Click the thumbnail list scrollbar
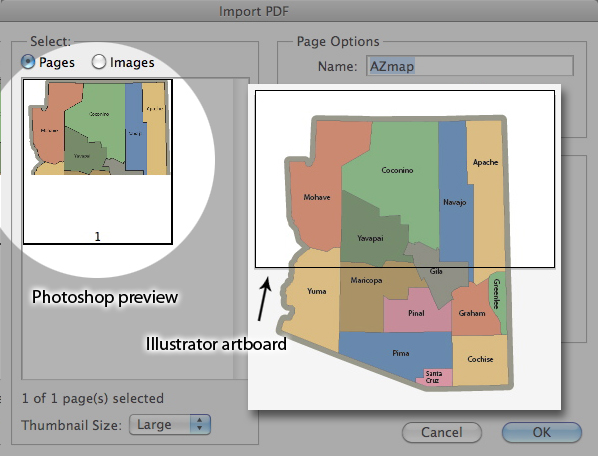Image resolution: width=598 pixels, height=456 pixels. point(241,229)
